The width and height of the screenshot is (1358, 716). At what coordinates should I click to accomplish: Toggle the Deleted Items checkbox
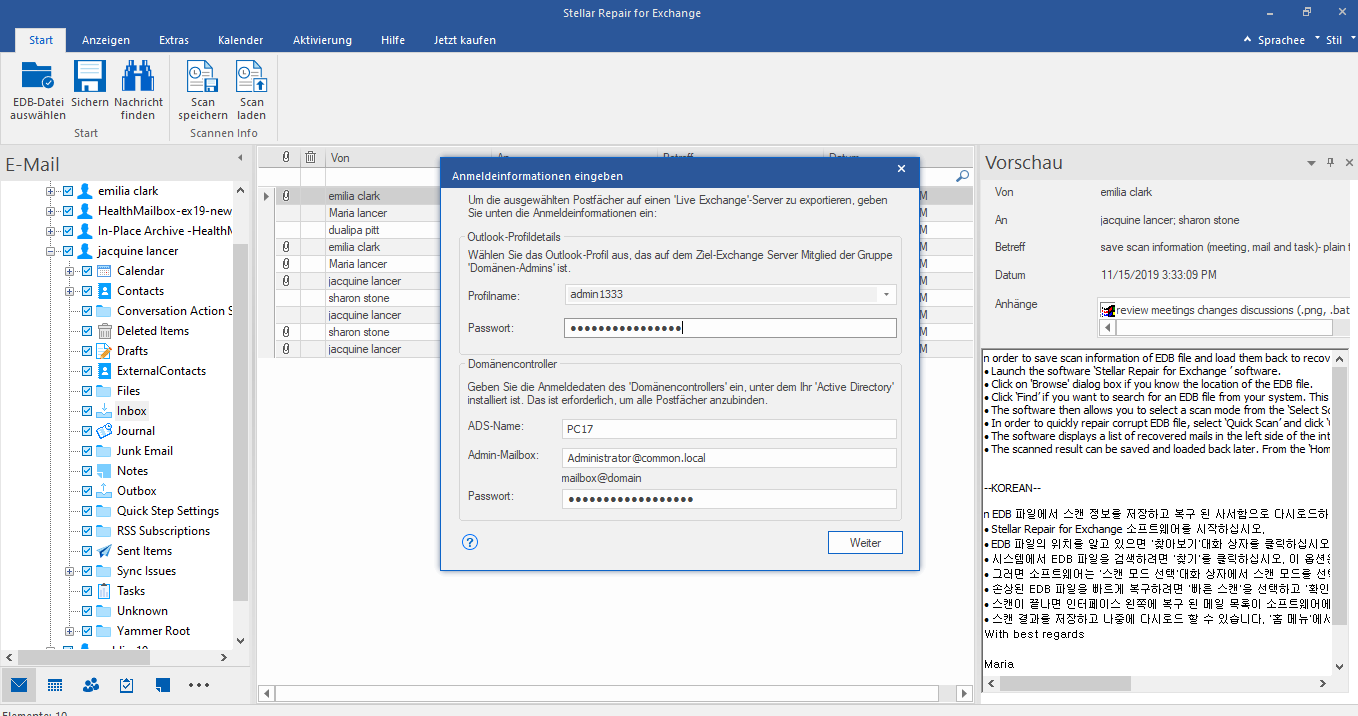point(87,331)
